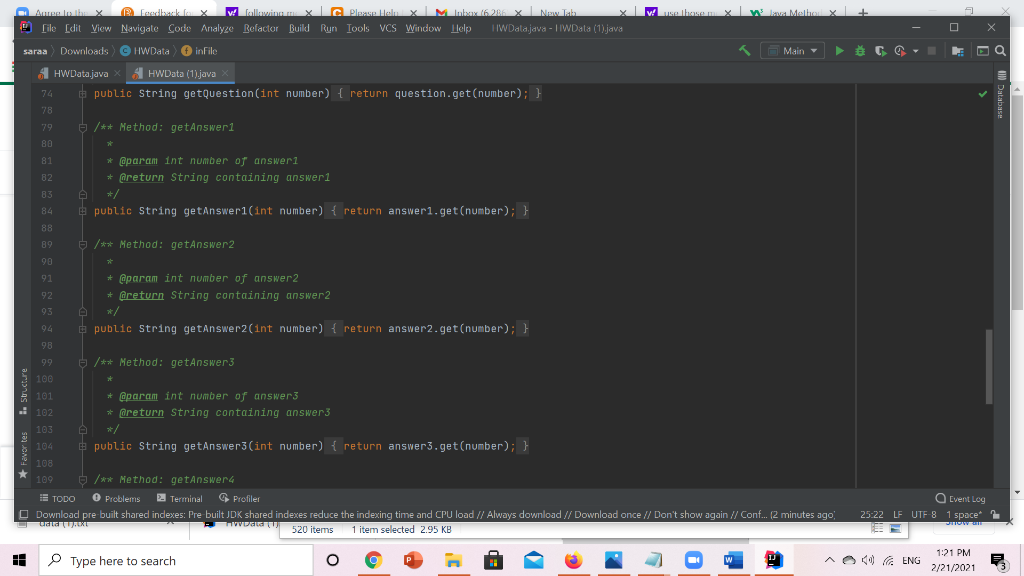The width and height of the screenshot is (1024, 576).
Task: Click the Profile run clock icon
Action: [900, 50]
